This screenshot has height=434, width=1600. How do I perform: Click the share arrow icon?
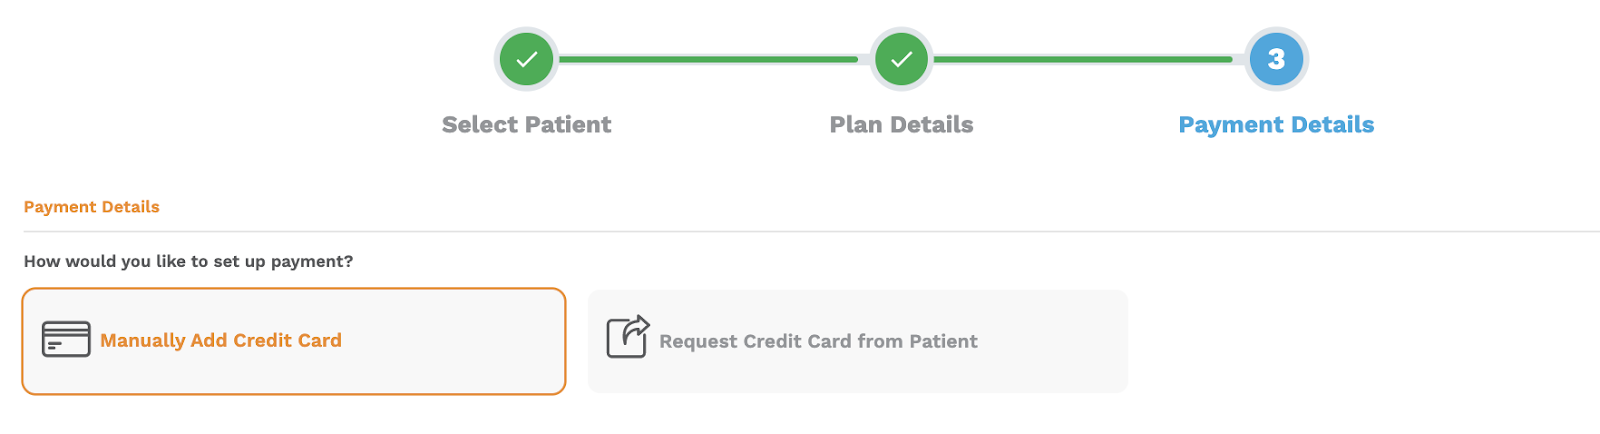(628, 337)
